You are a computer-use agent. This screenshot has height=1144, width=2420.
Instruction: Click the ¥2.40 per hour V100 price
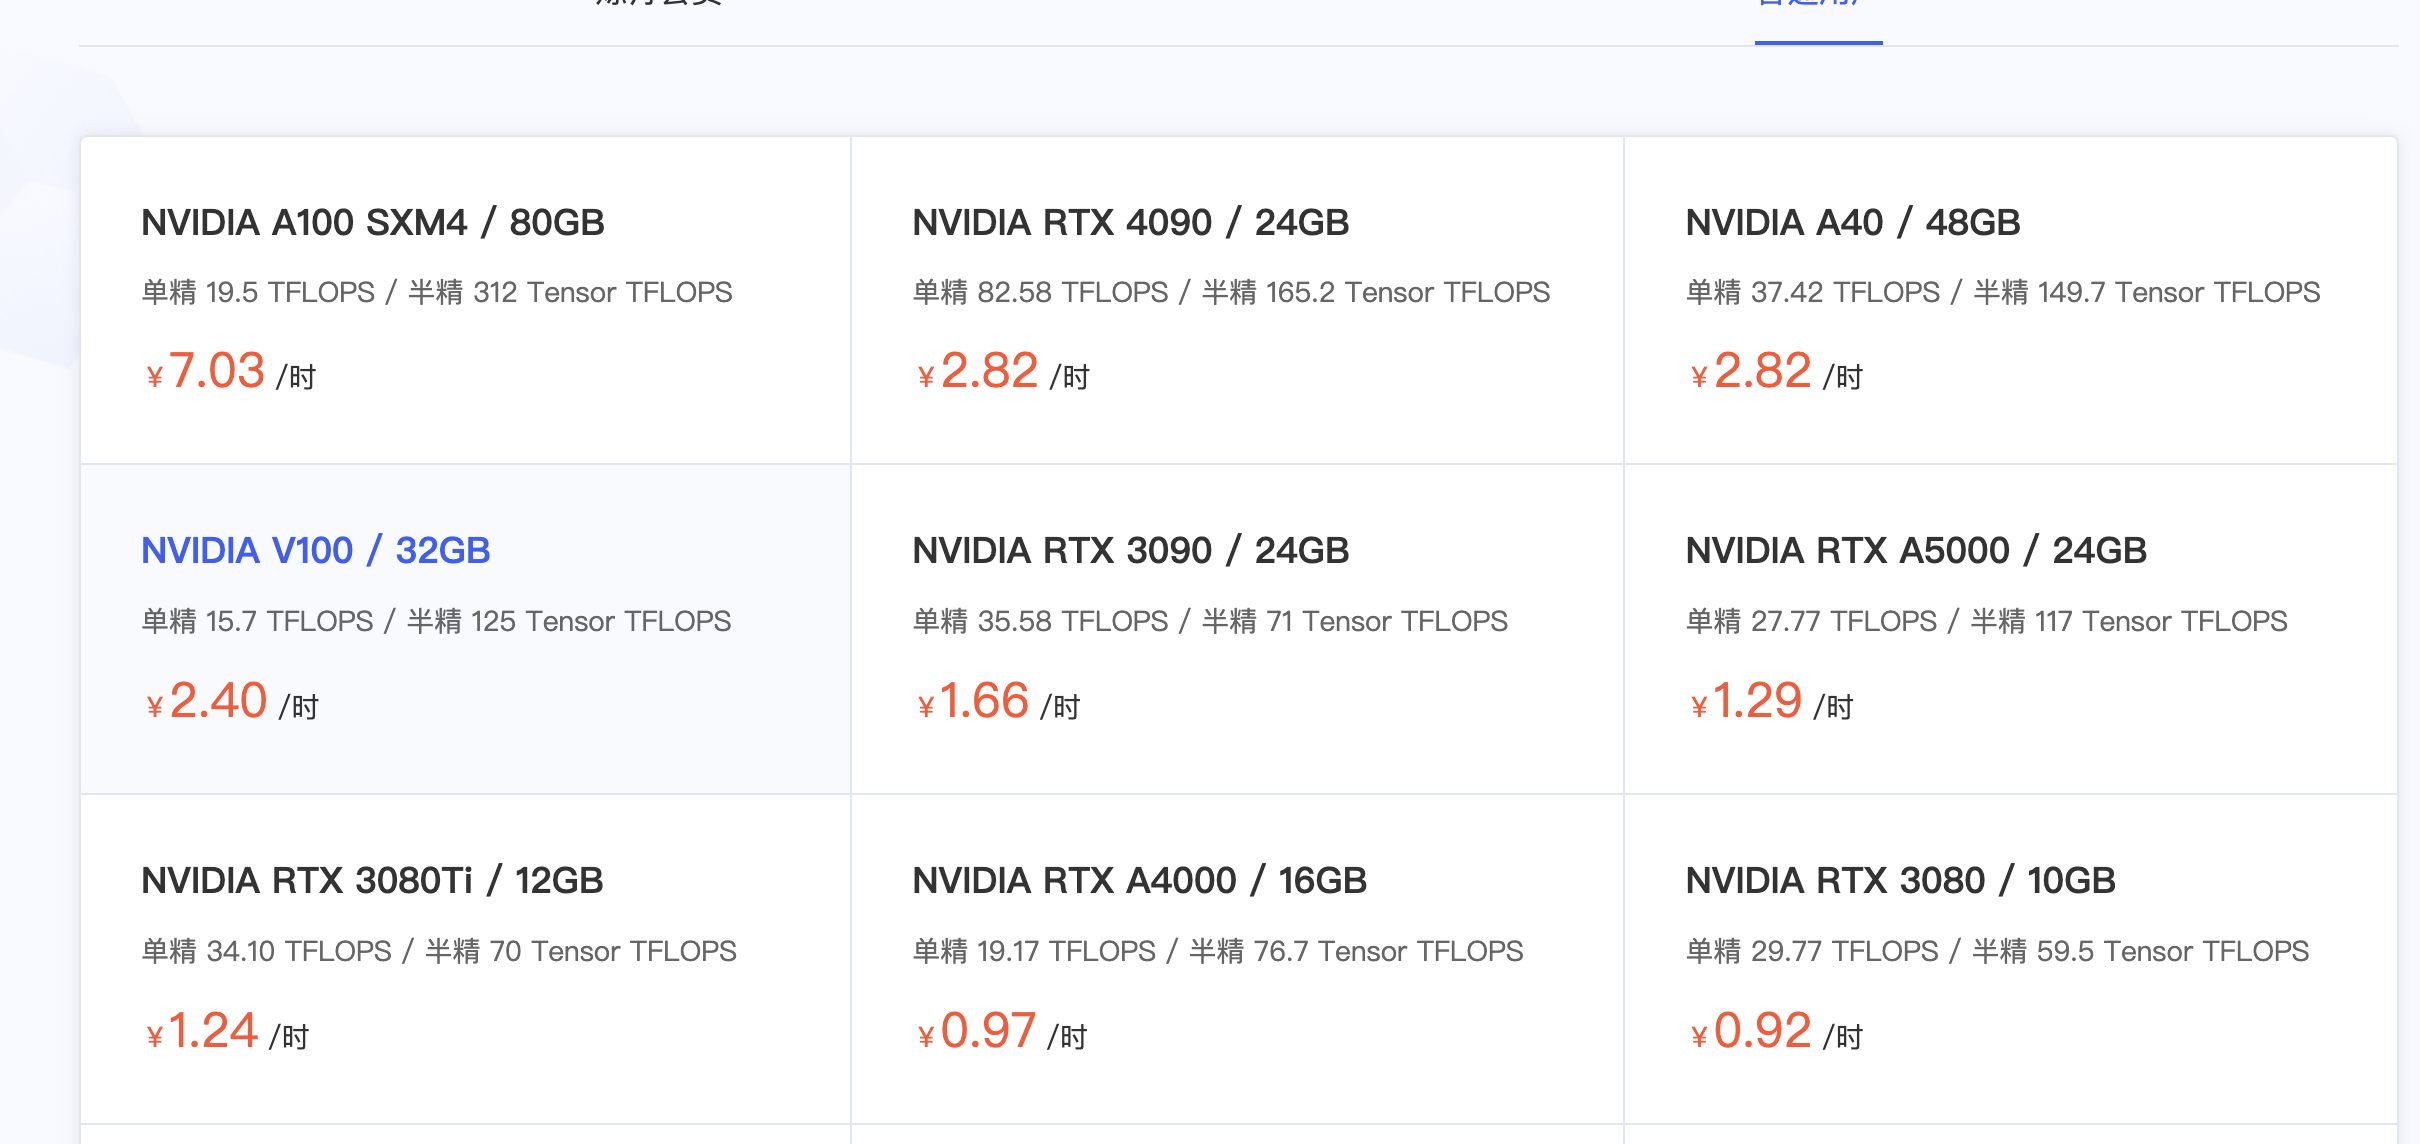pyautogui.click(x=232, y=701)
